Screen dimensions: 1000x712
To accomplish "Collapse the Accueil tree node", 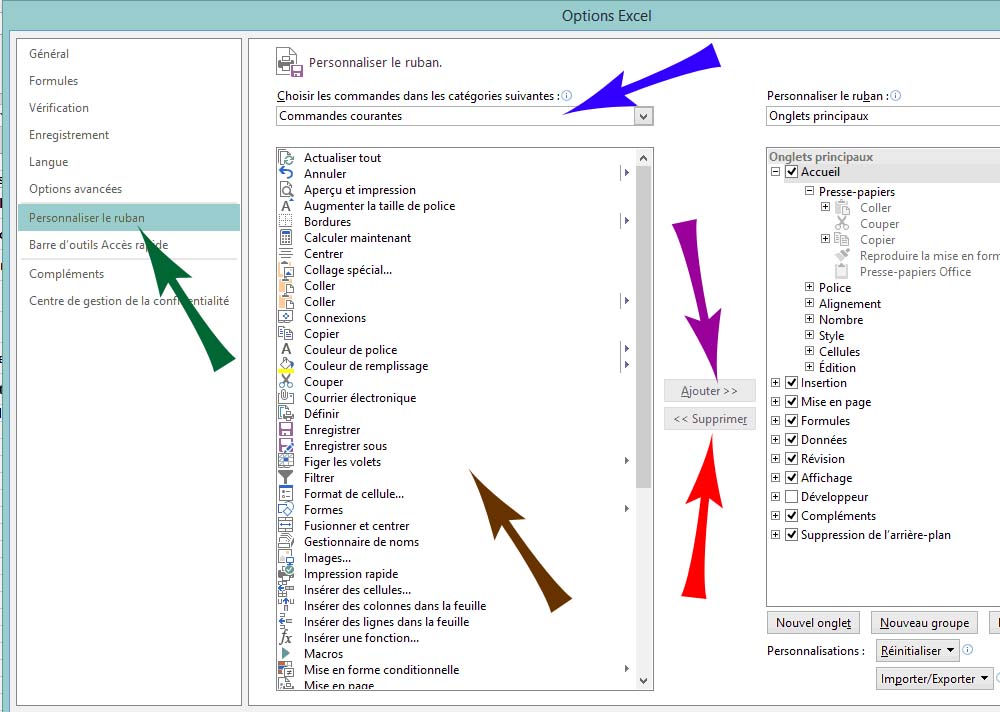I will tap(776, 172).
